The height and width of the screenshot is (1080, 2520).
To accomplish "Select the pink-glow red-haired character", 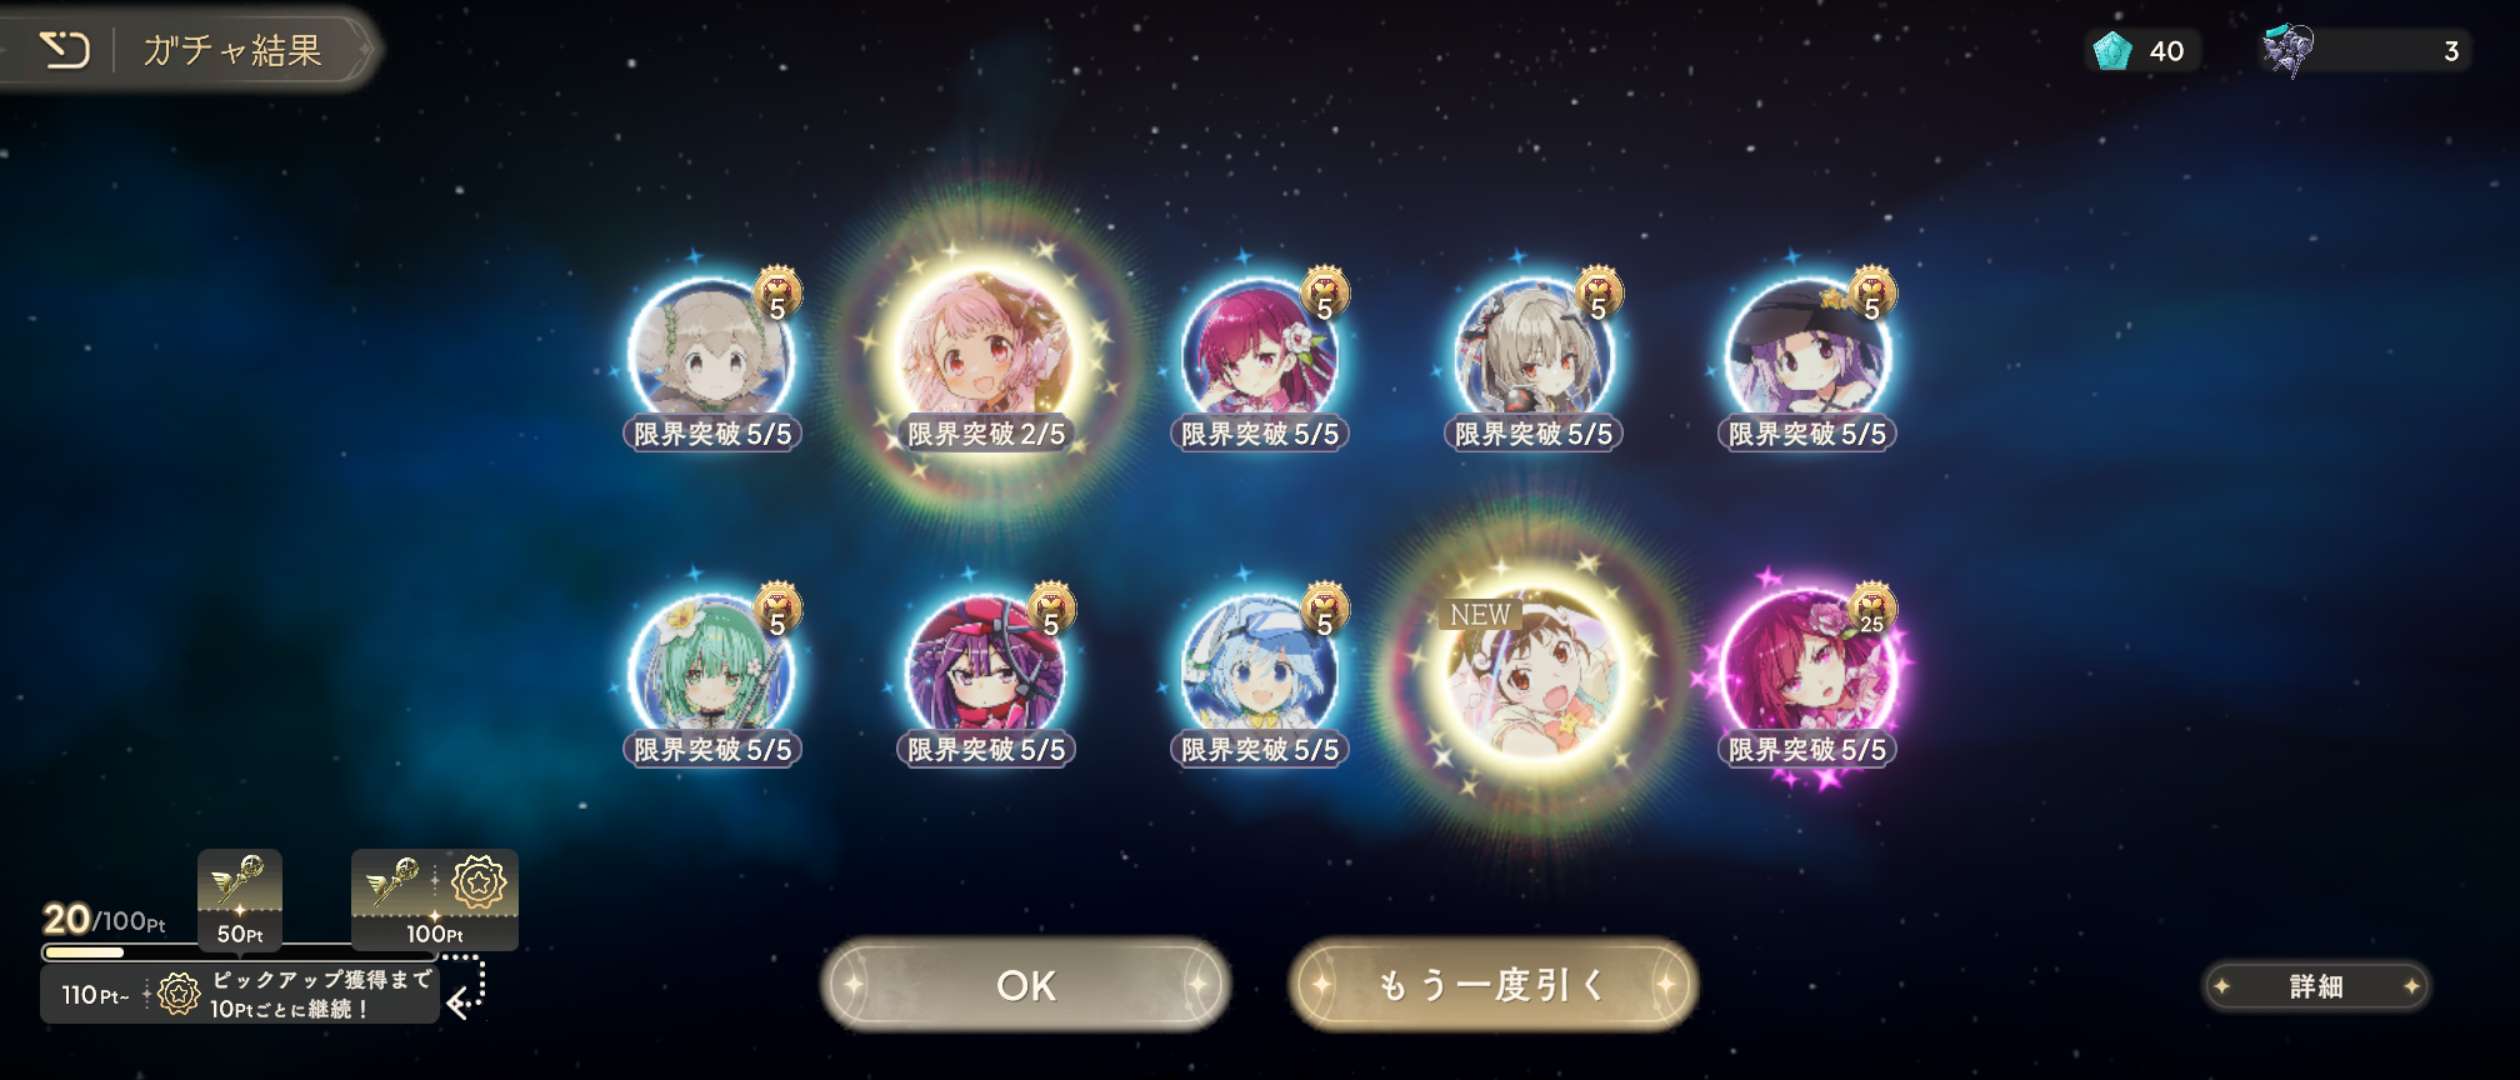I will click(x=1808, y=668).
